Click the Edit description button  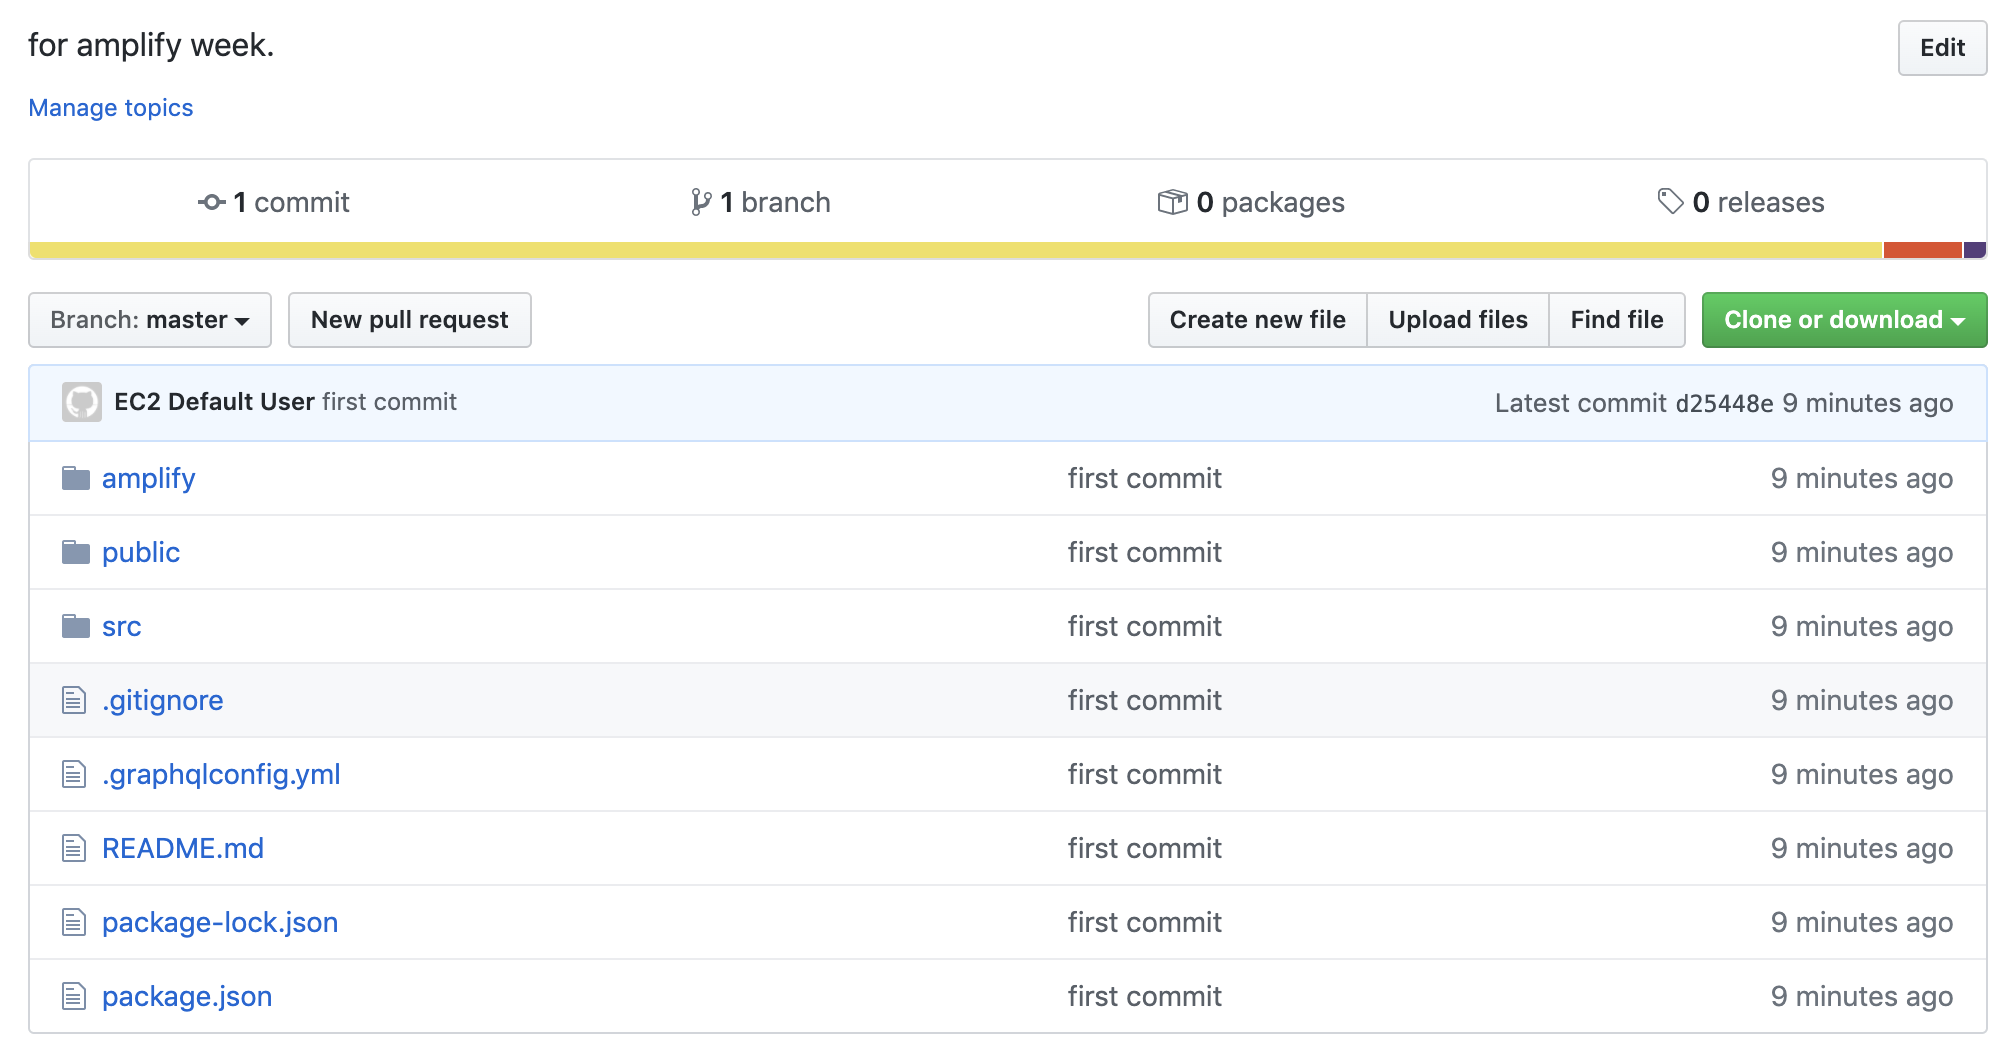coord(1942,47)
